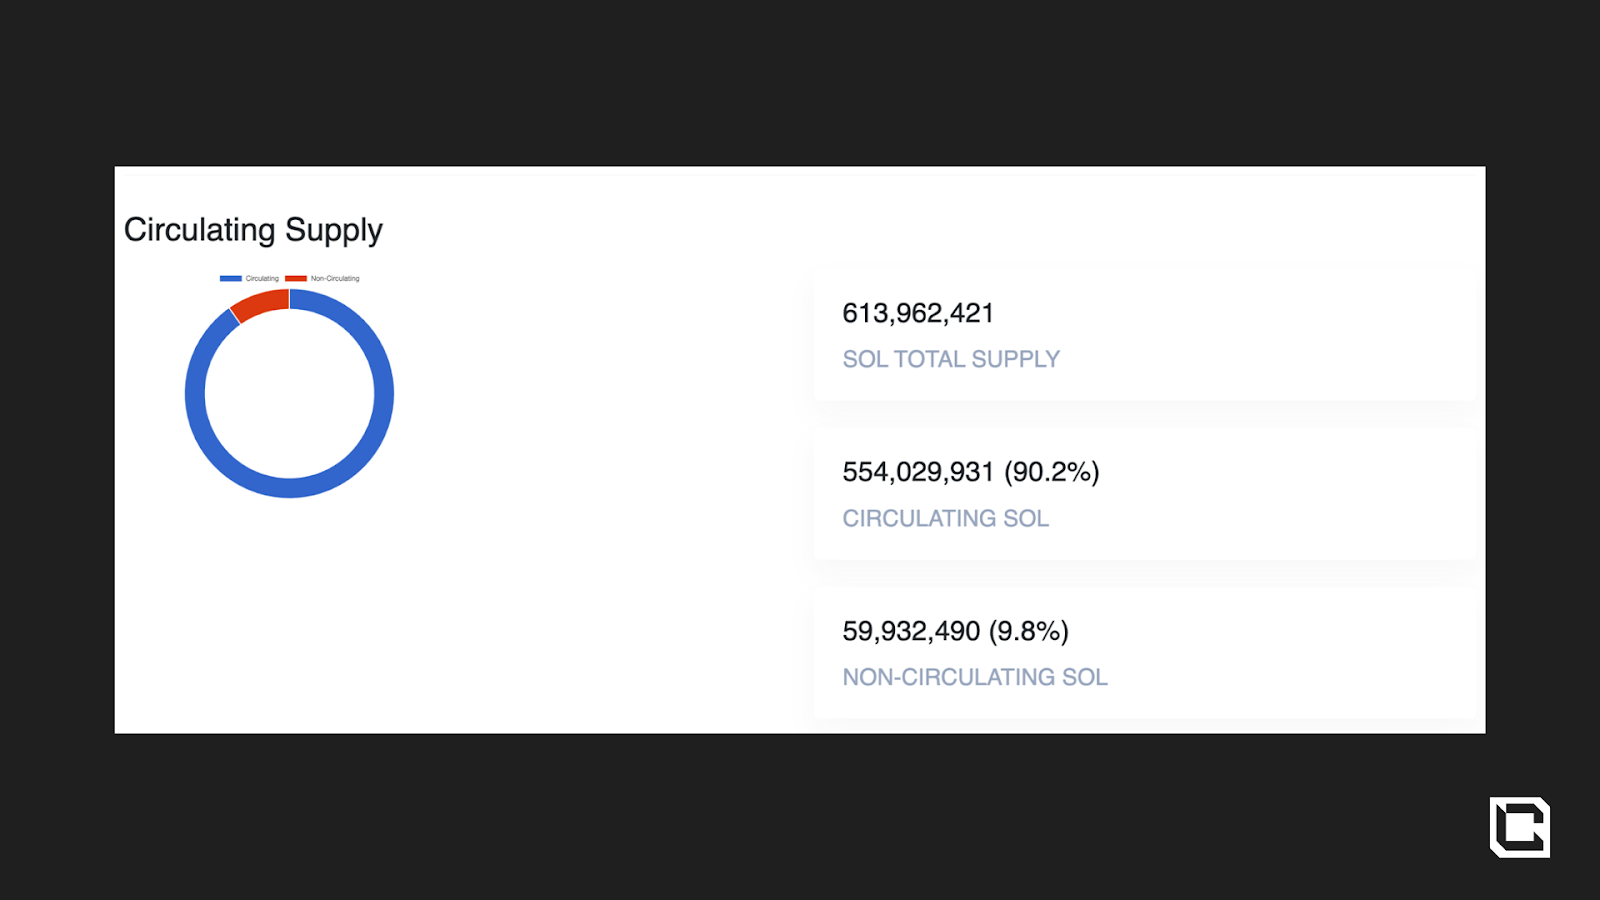The height and width of the screenshot is (900, 1600).
Task: Select the red non-circulating donut segment
Action: pyautogui.click(x=260, y=304)
